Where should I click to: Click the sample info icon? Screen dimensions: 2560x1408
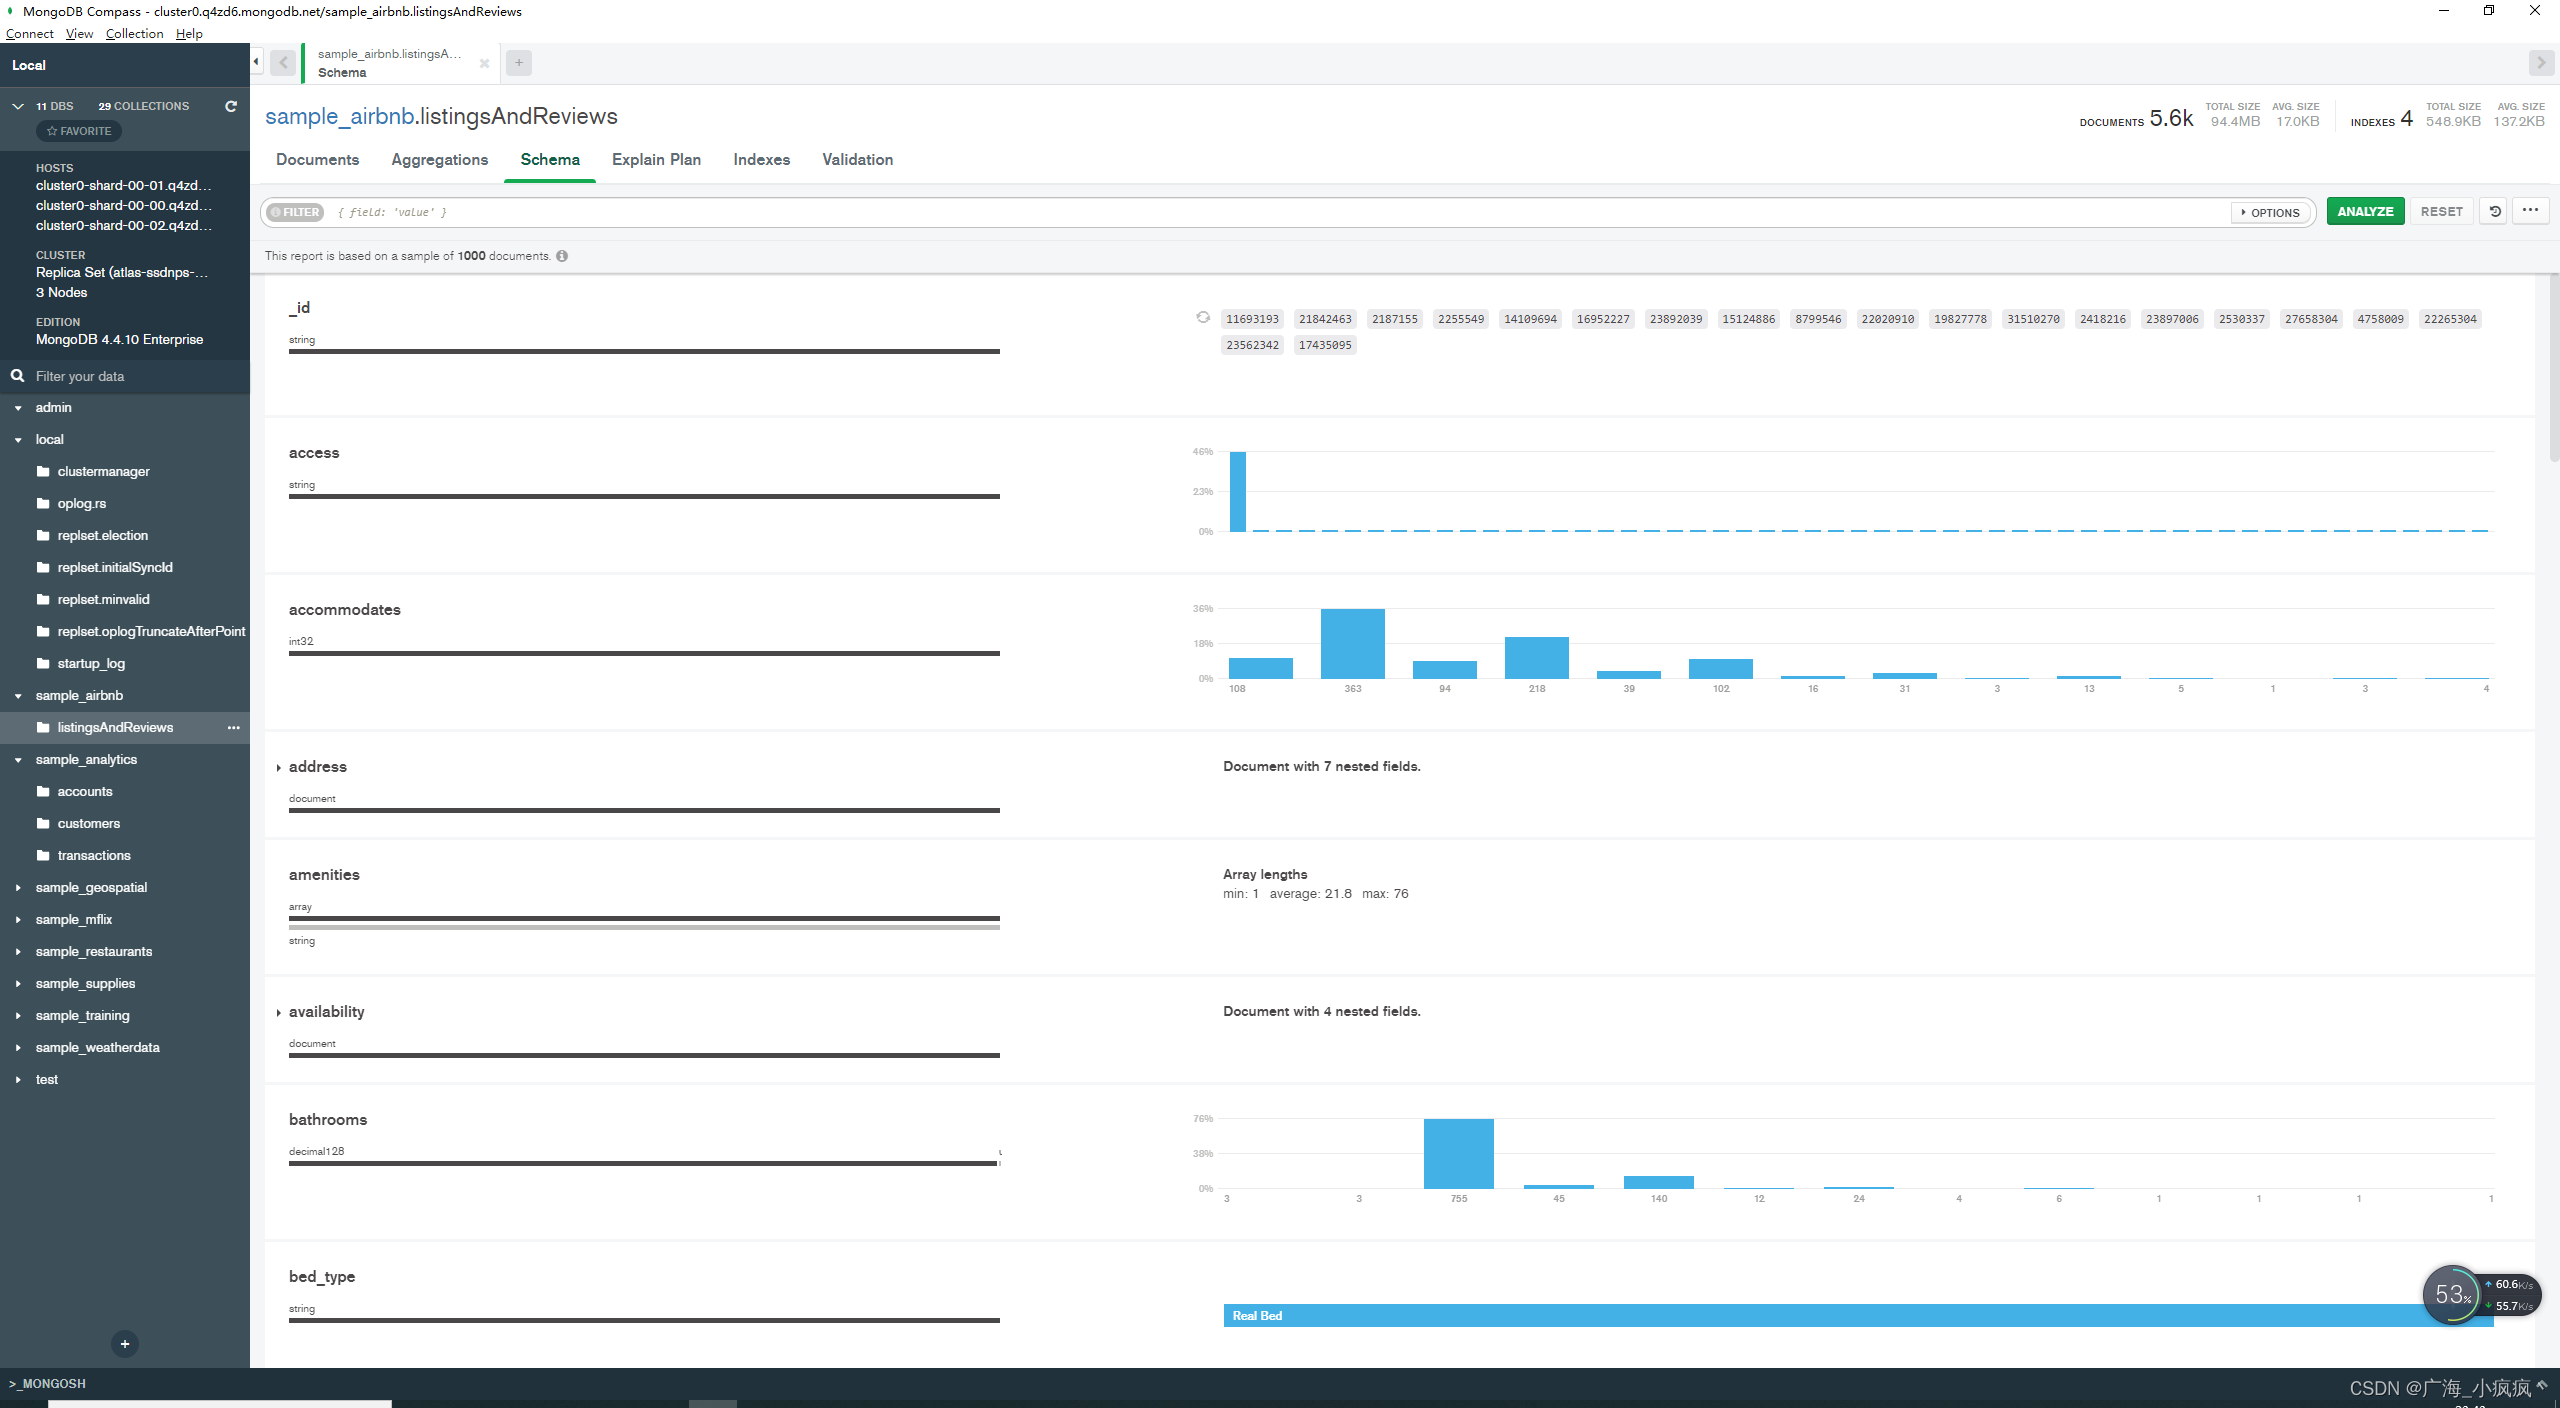coord(562,256)
